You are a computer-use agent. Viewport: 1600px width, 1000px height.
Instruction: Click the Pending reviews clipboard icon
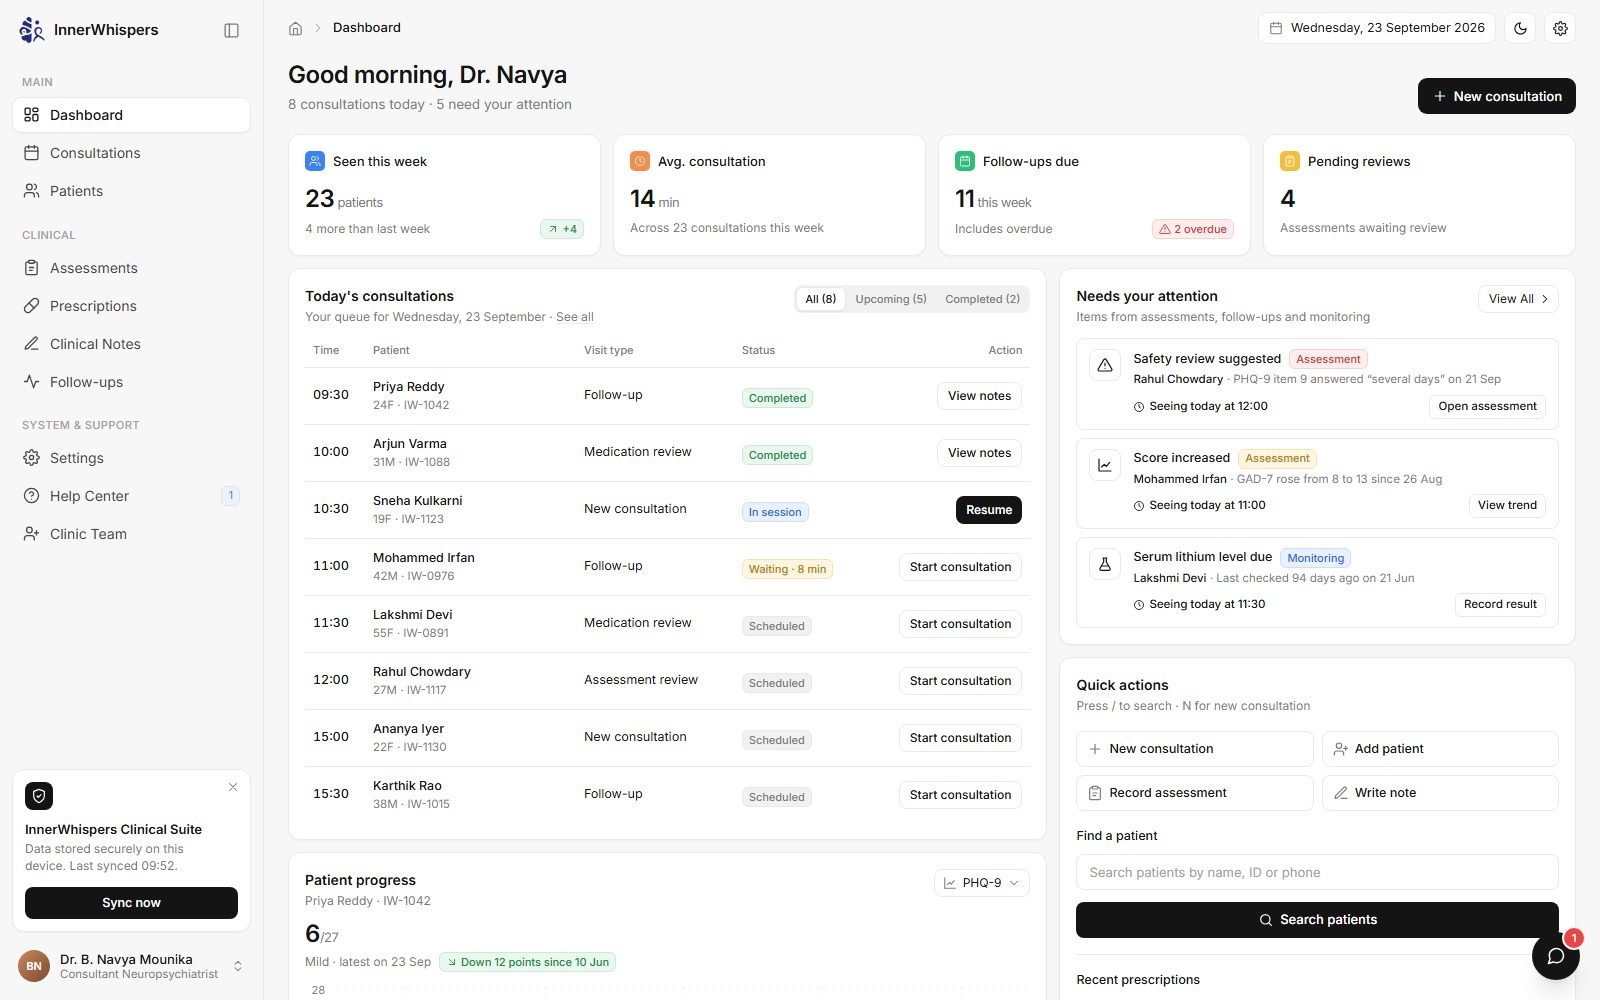(x=1290, y=161)
